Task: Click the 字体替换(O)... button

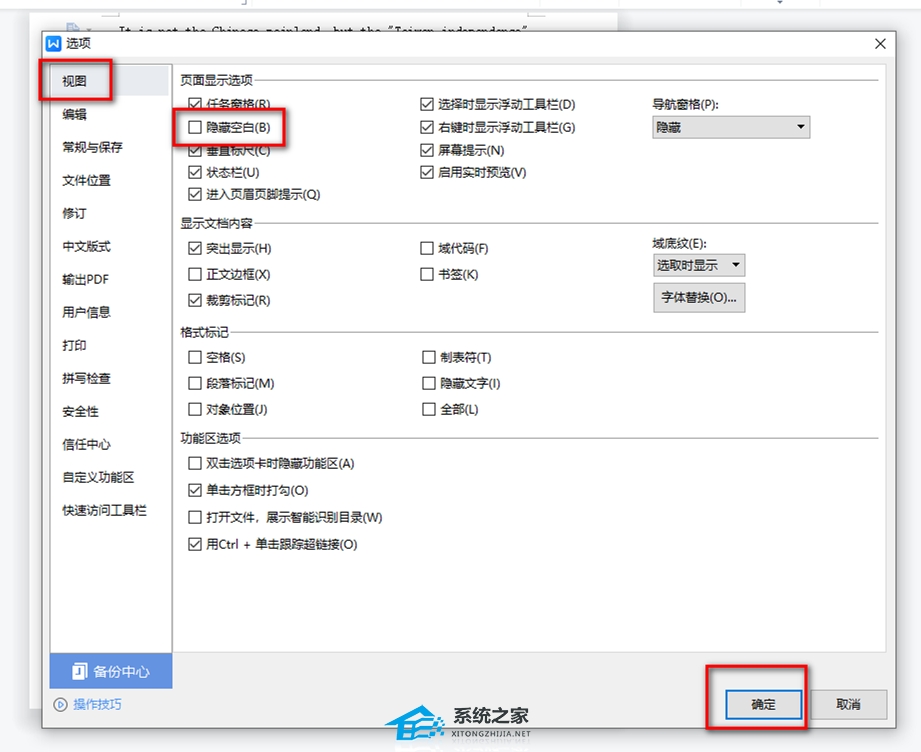Action: [699, 297]
